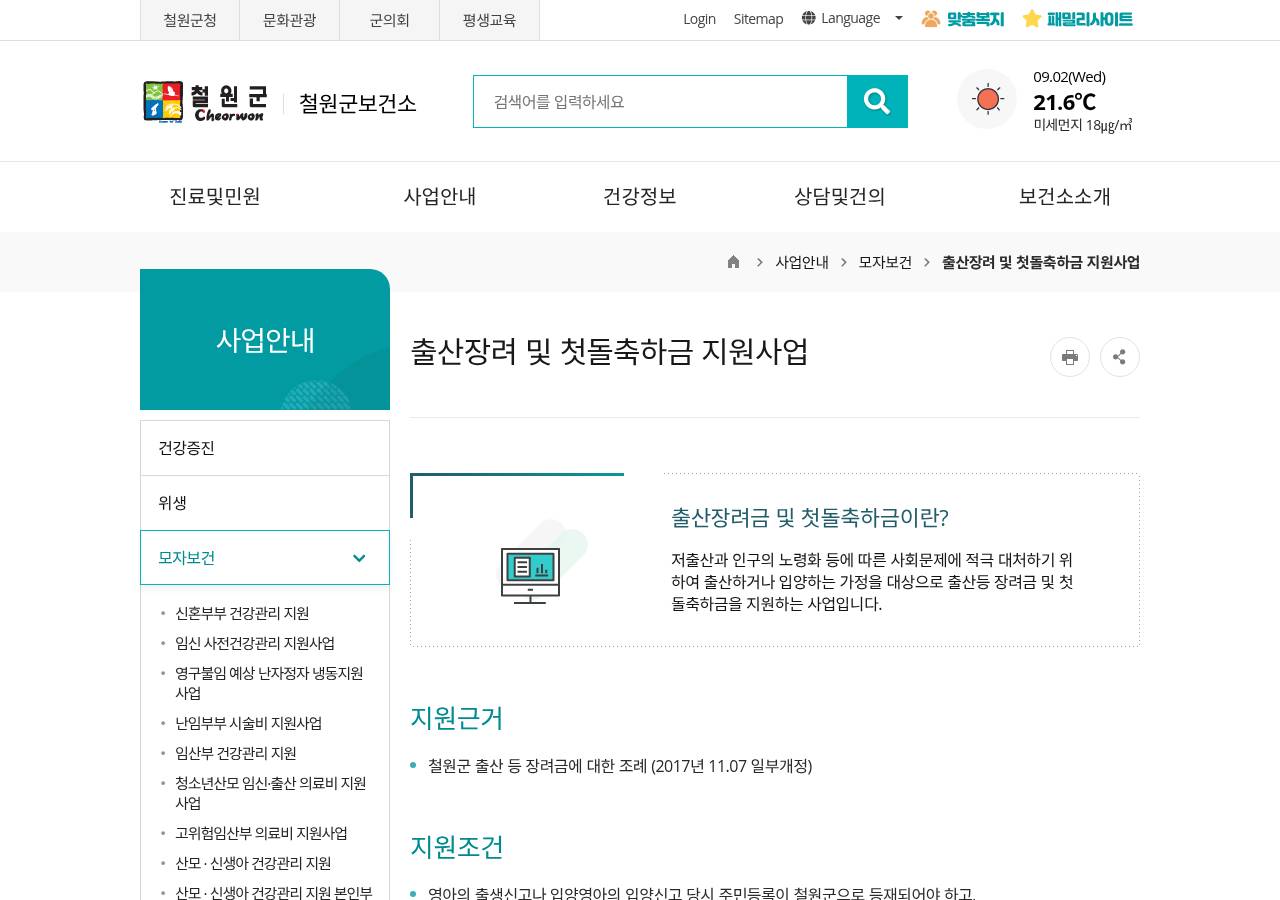Click the 패밀리사이트 star icon link
Screen dimensions: 1280x900
click(1077, 18)
